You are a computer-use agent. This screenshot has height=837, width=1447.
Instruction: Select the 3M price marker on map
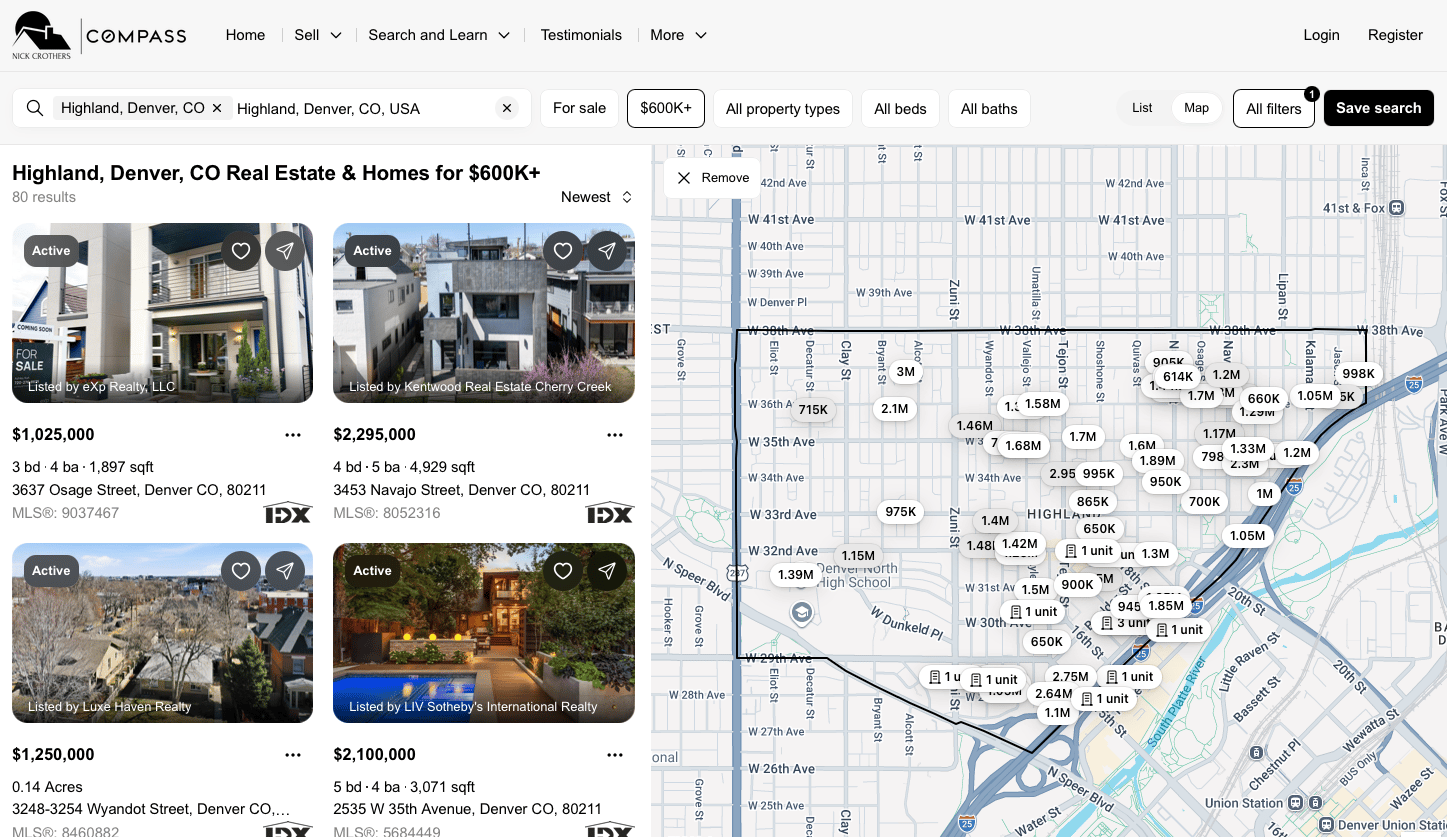905,372
